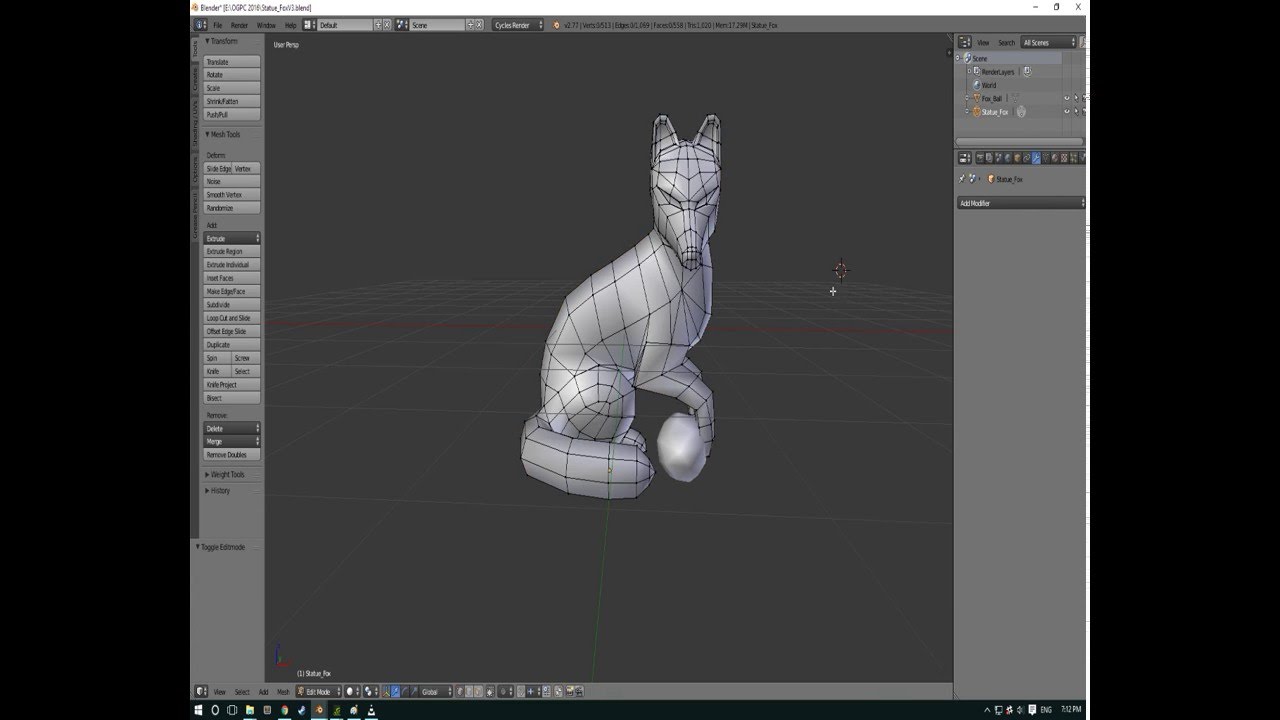Open the Edit Mode dropdown
The height and width of the screenshot is (720, 1280).
[x=318, y=692]
